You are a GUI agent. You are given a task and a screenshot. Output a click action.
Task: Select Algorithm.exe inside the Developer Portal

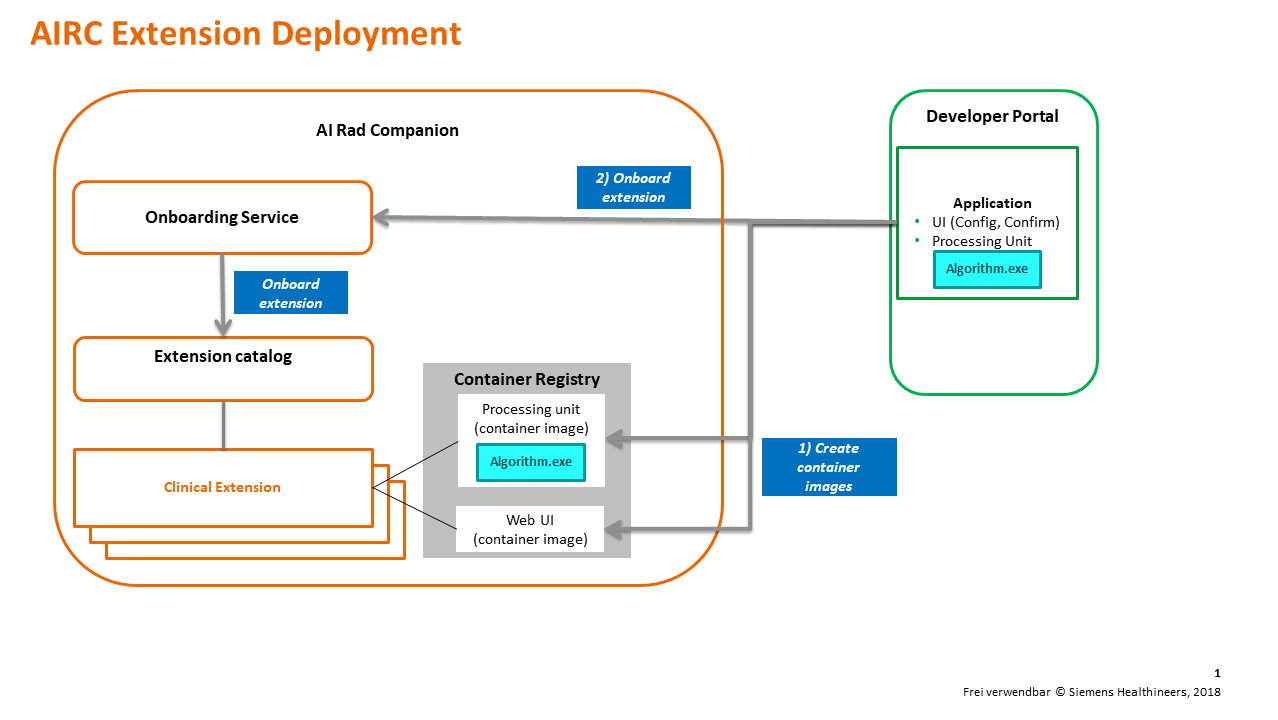click(x=986, y=269)
